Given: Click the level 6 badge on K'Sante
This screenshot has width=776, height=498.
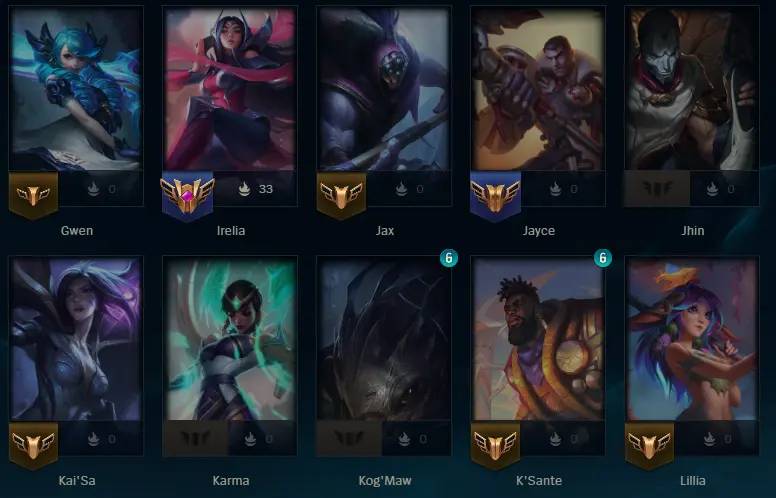Looking at the screenshot, I should (x=602, y=258).
